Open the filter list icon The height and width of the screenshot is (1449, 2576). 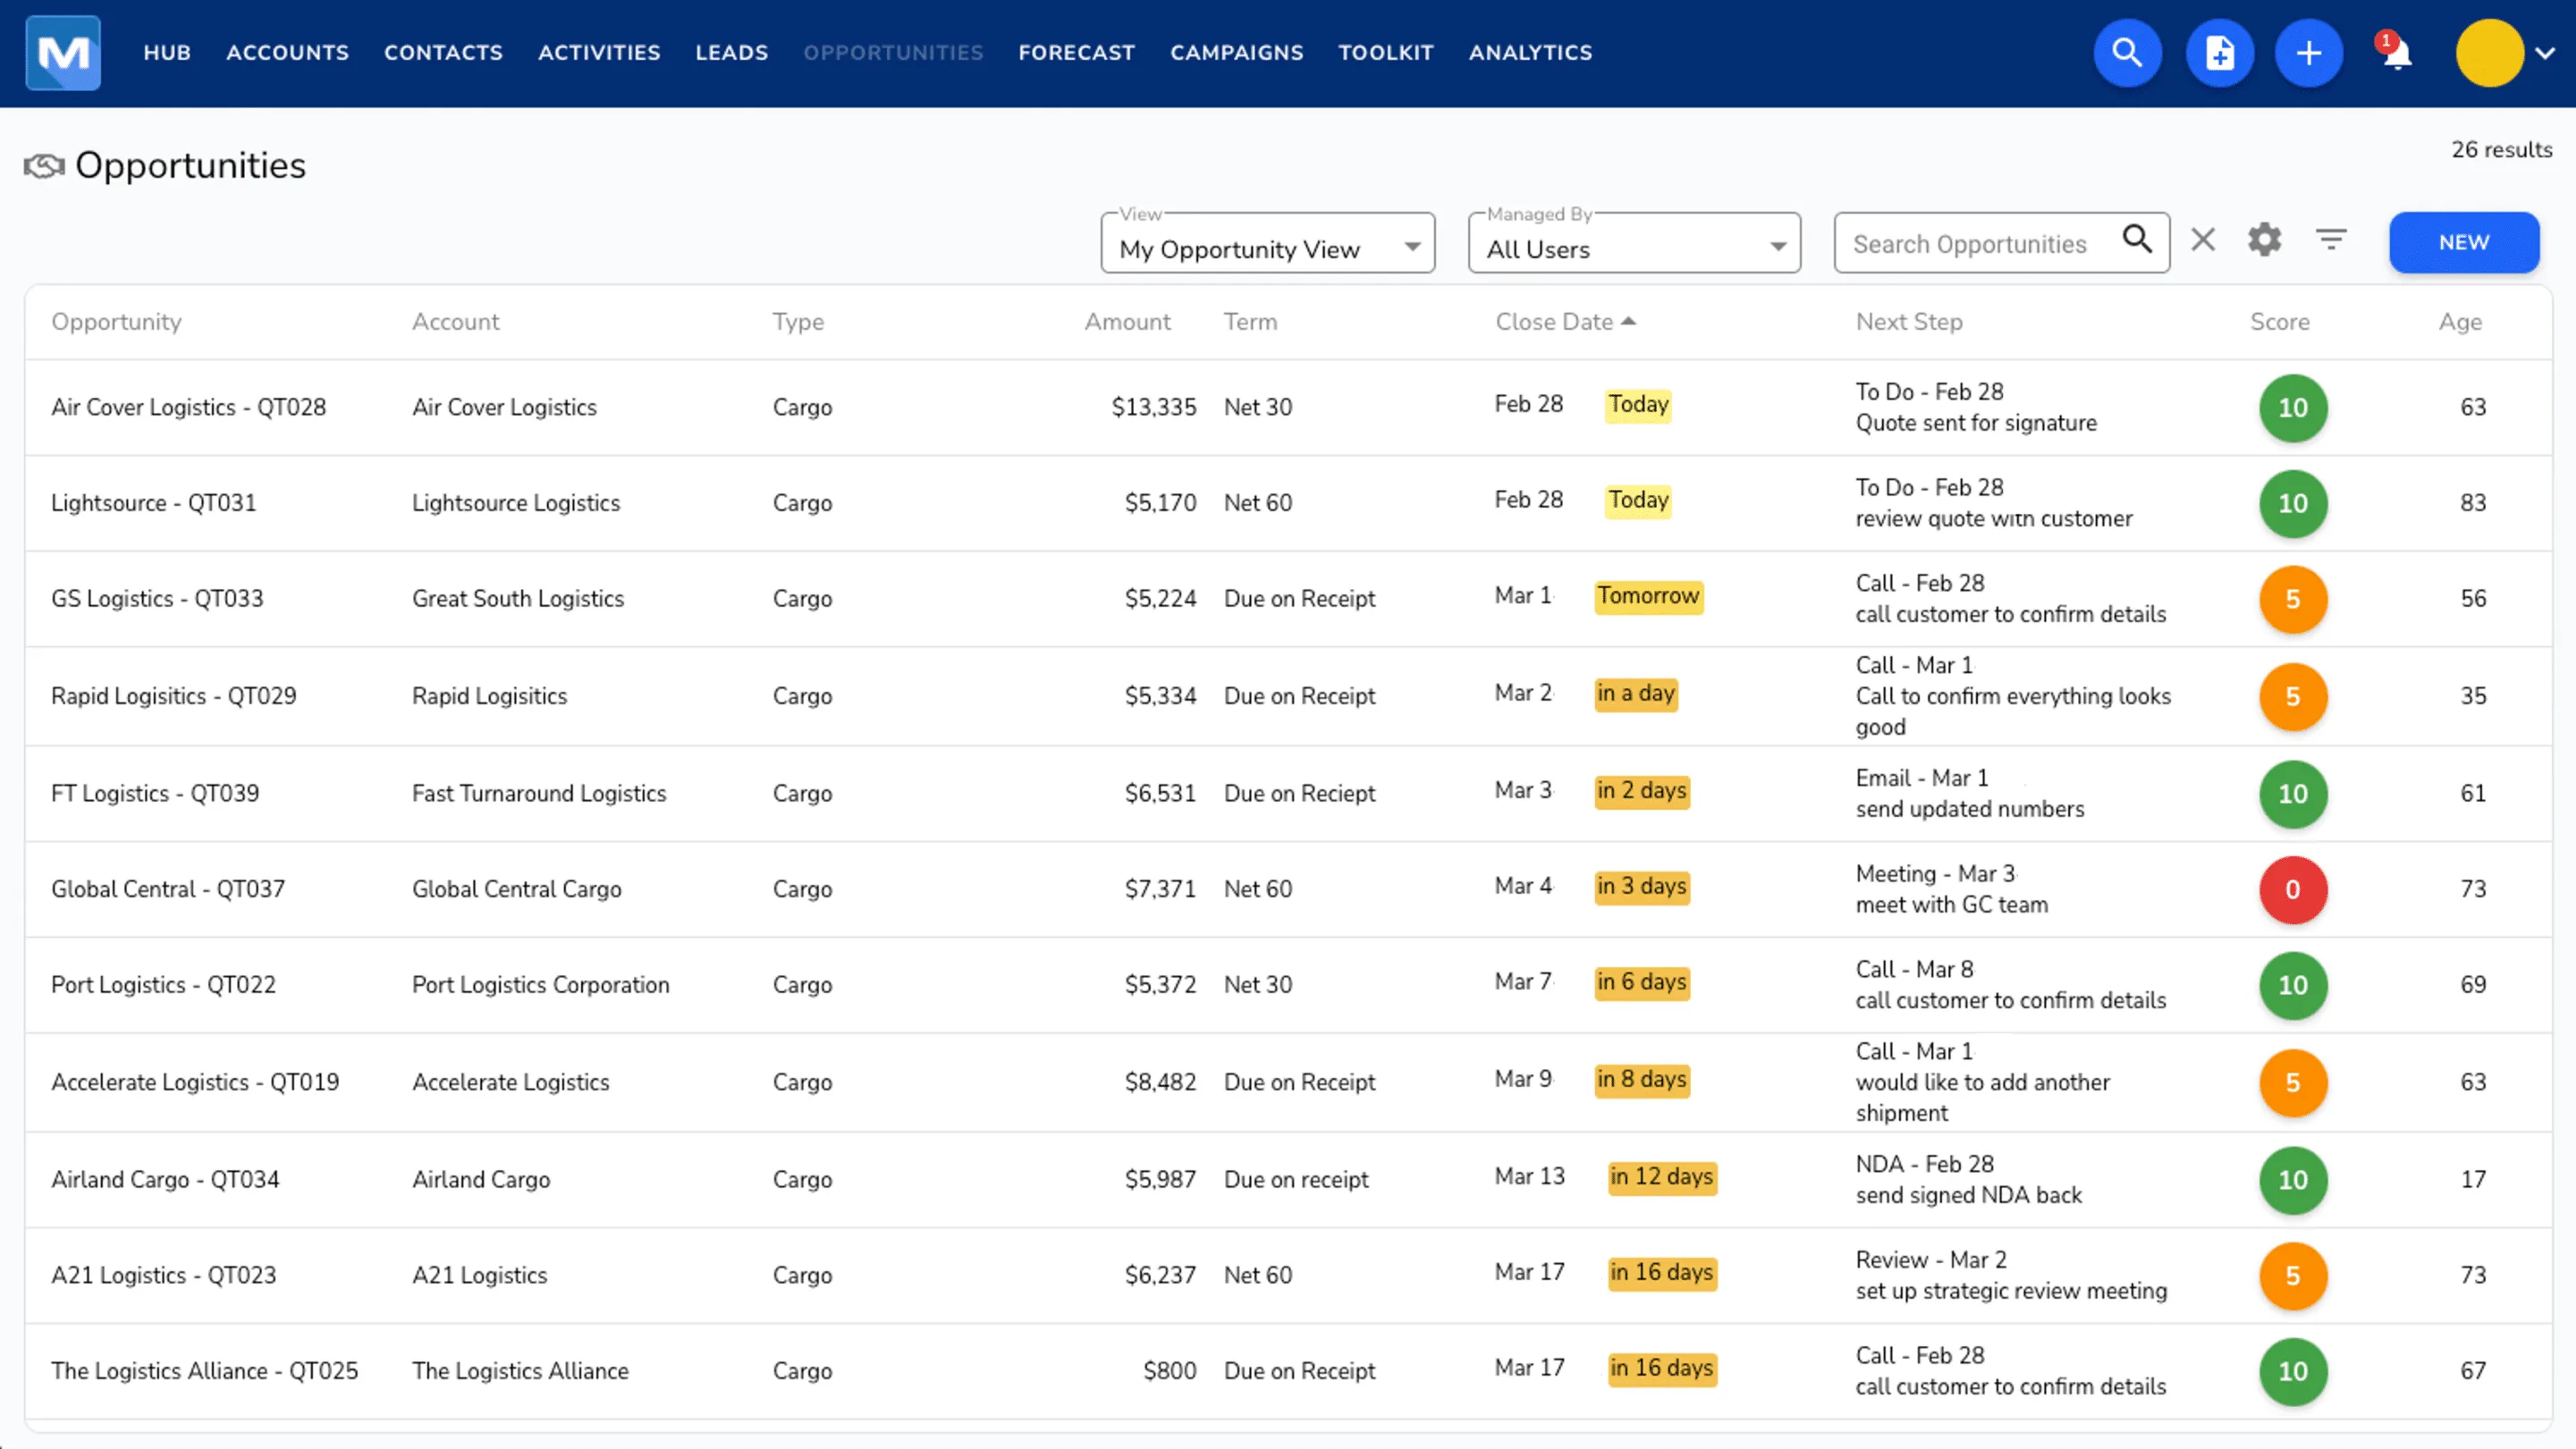tap(2331, 240)
